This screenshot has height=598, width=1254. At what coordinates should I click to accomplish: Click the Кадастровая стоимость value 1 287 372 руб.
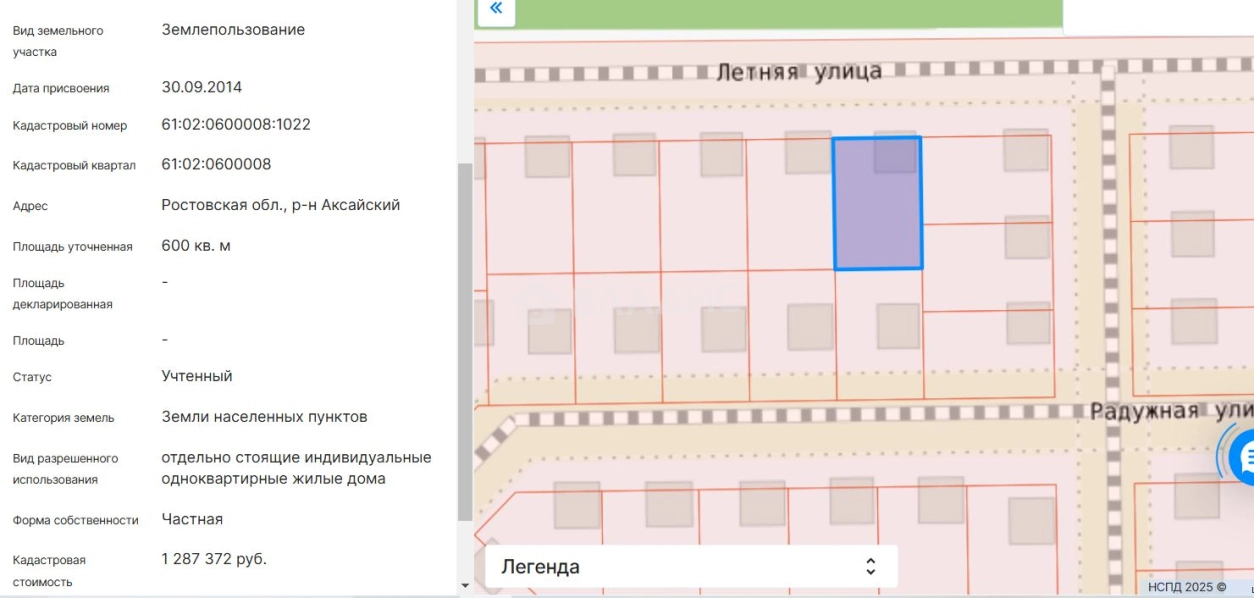(x=214, y=559)
